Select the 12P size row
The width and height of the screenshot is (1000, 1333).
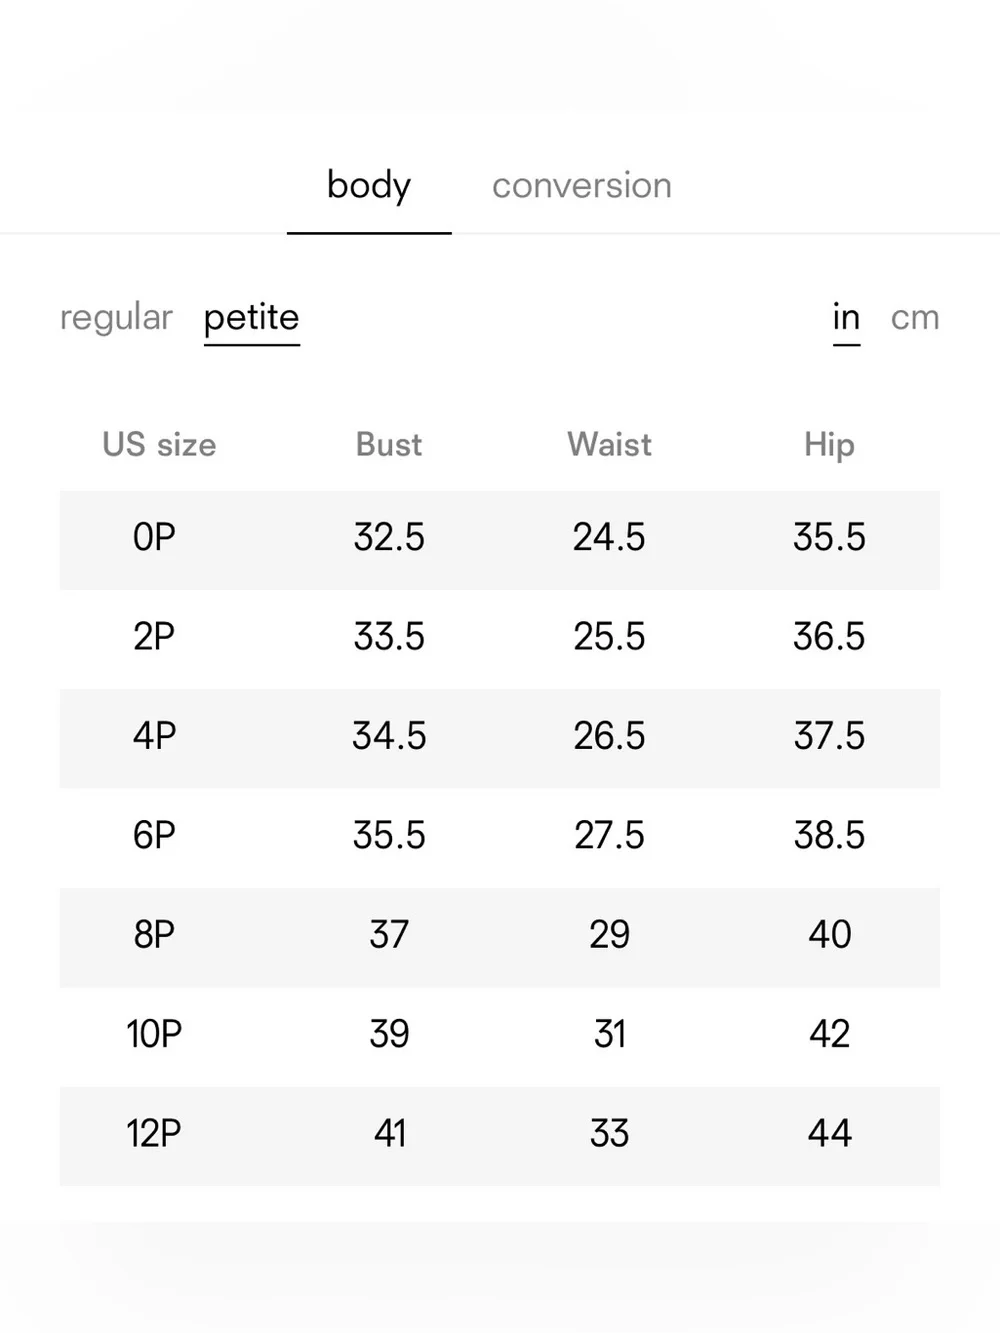[500, 1136]
